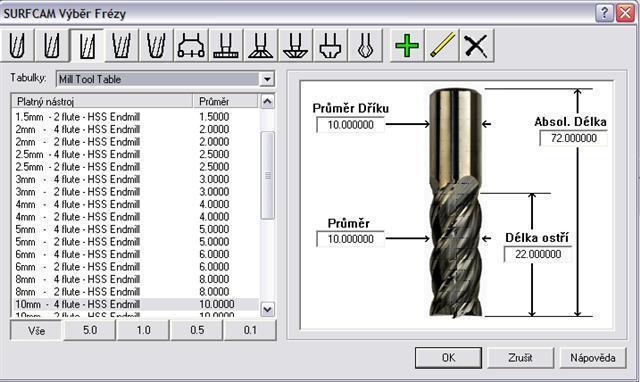Toggle the 5.0 increment filter

90,330
